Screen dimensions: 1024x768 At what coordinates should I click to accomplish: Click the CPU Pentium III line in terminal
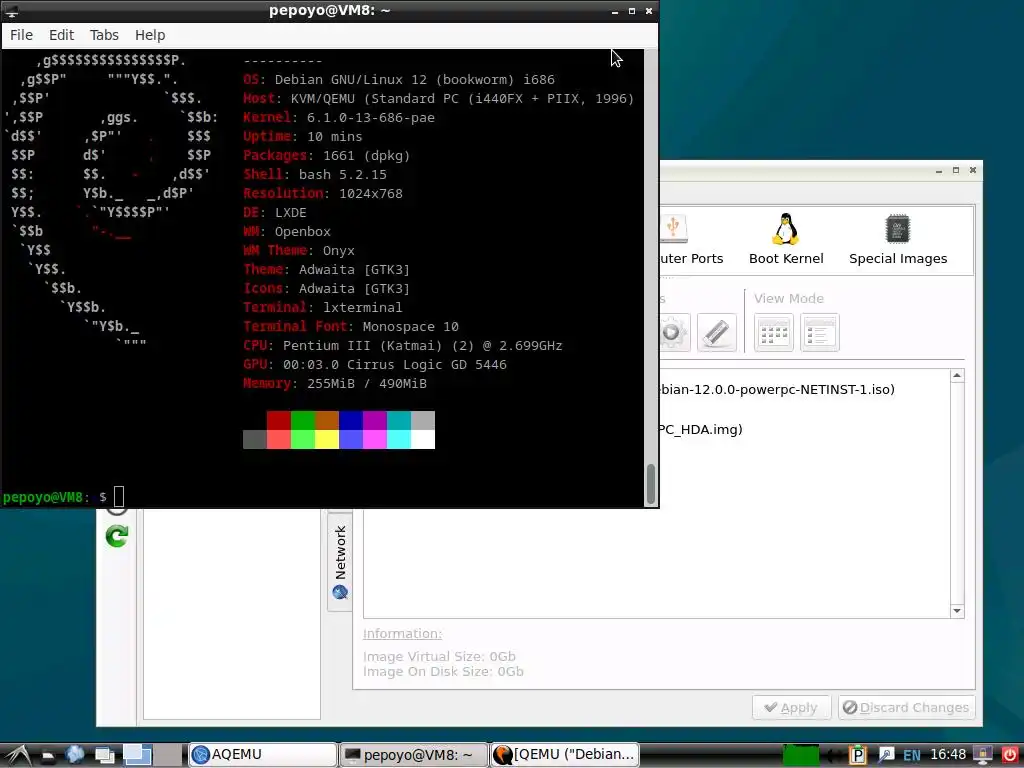(403, 345)
